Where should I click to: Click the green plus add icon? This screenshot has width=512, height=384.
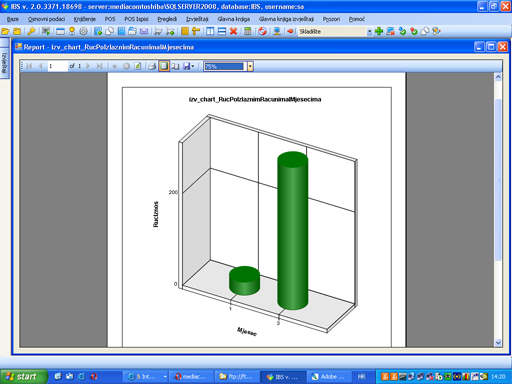click(x=379, y=31)
